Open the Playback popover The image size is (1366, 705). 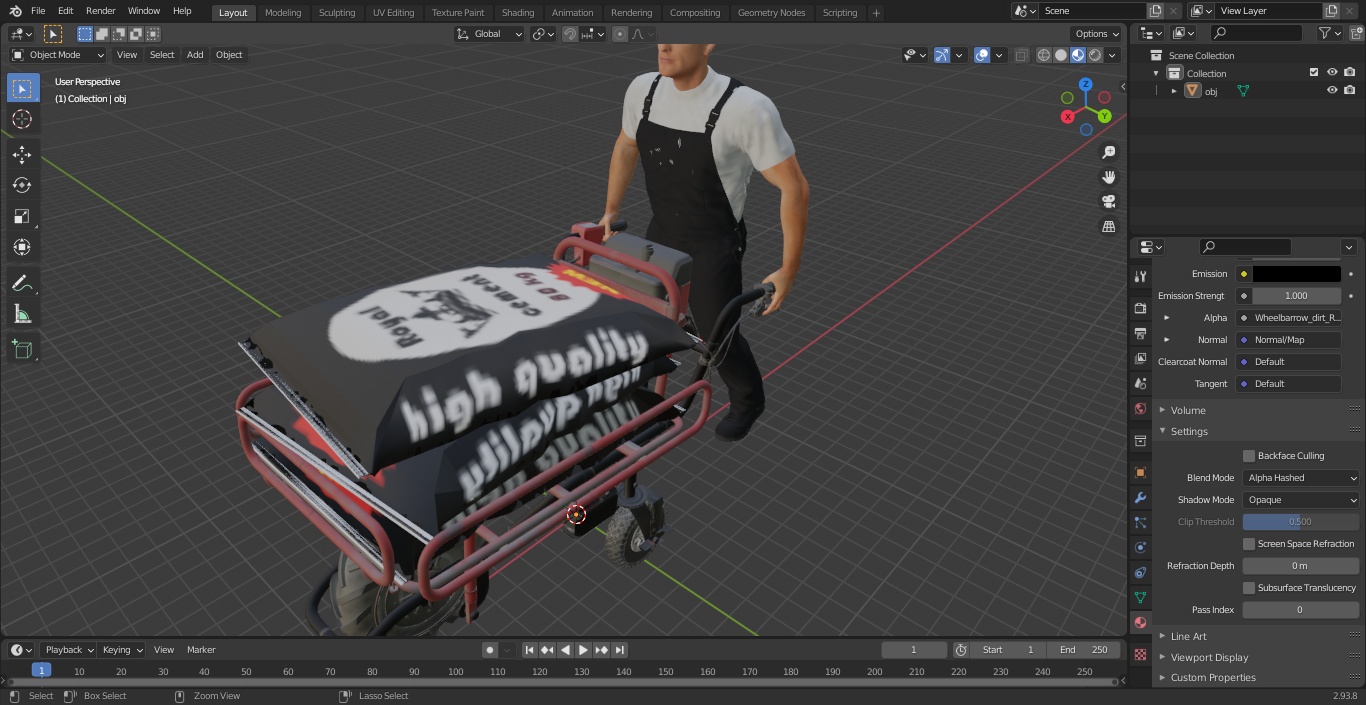tap(69, 650)
